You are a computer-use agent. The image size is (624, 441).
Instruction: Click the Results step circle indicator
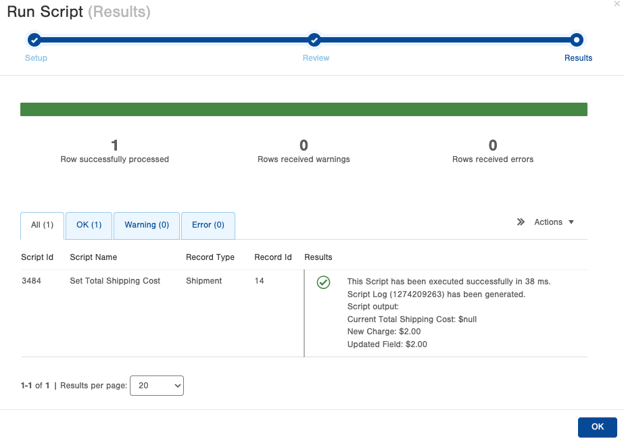[x=576, y=40]
